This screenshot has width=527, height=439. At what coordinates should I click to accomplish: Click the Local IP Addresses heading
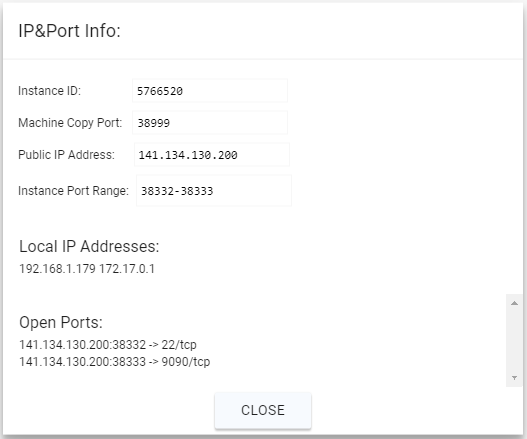tap(89, 246)
